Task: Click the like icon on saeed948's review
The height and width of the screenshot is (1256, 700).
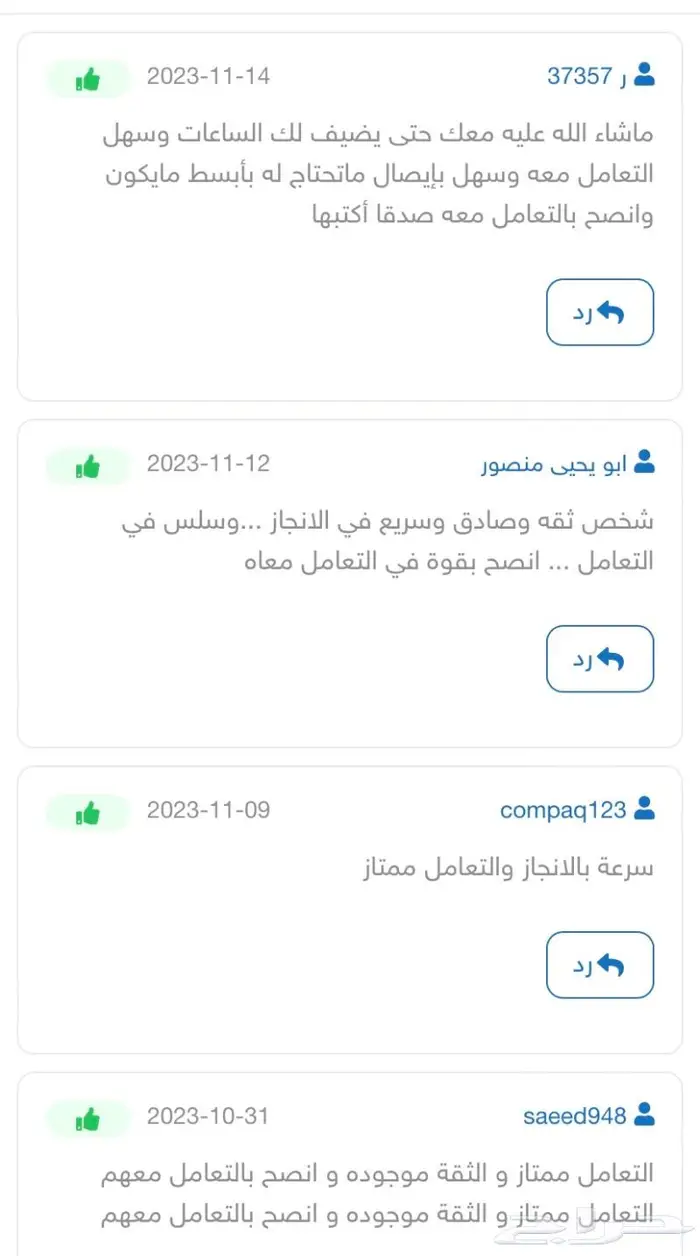Action: pyautogui.click(x=86, y=1119)
